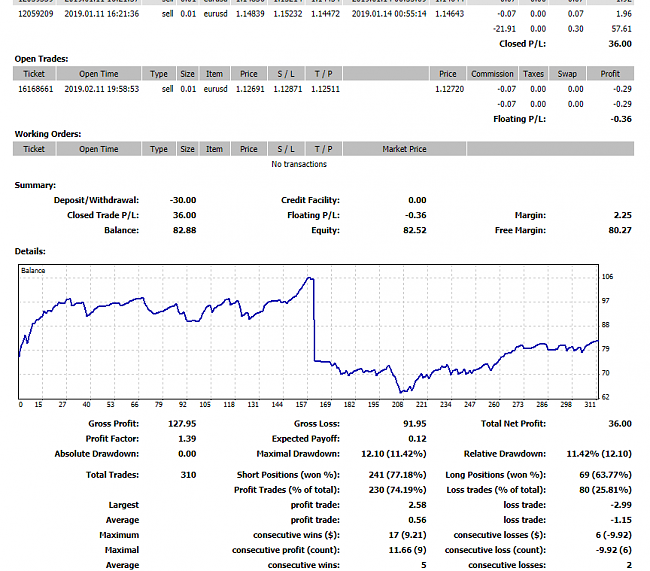The image size is (650, 571).
Task: Select the Deposit/Withdrawal value -30.00
Action: 183,200
